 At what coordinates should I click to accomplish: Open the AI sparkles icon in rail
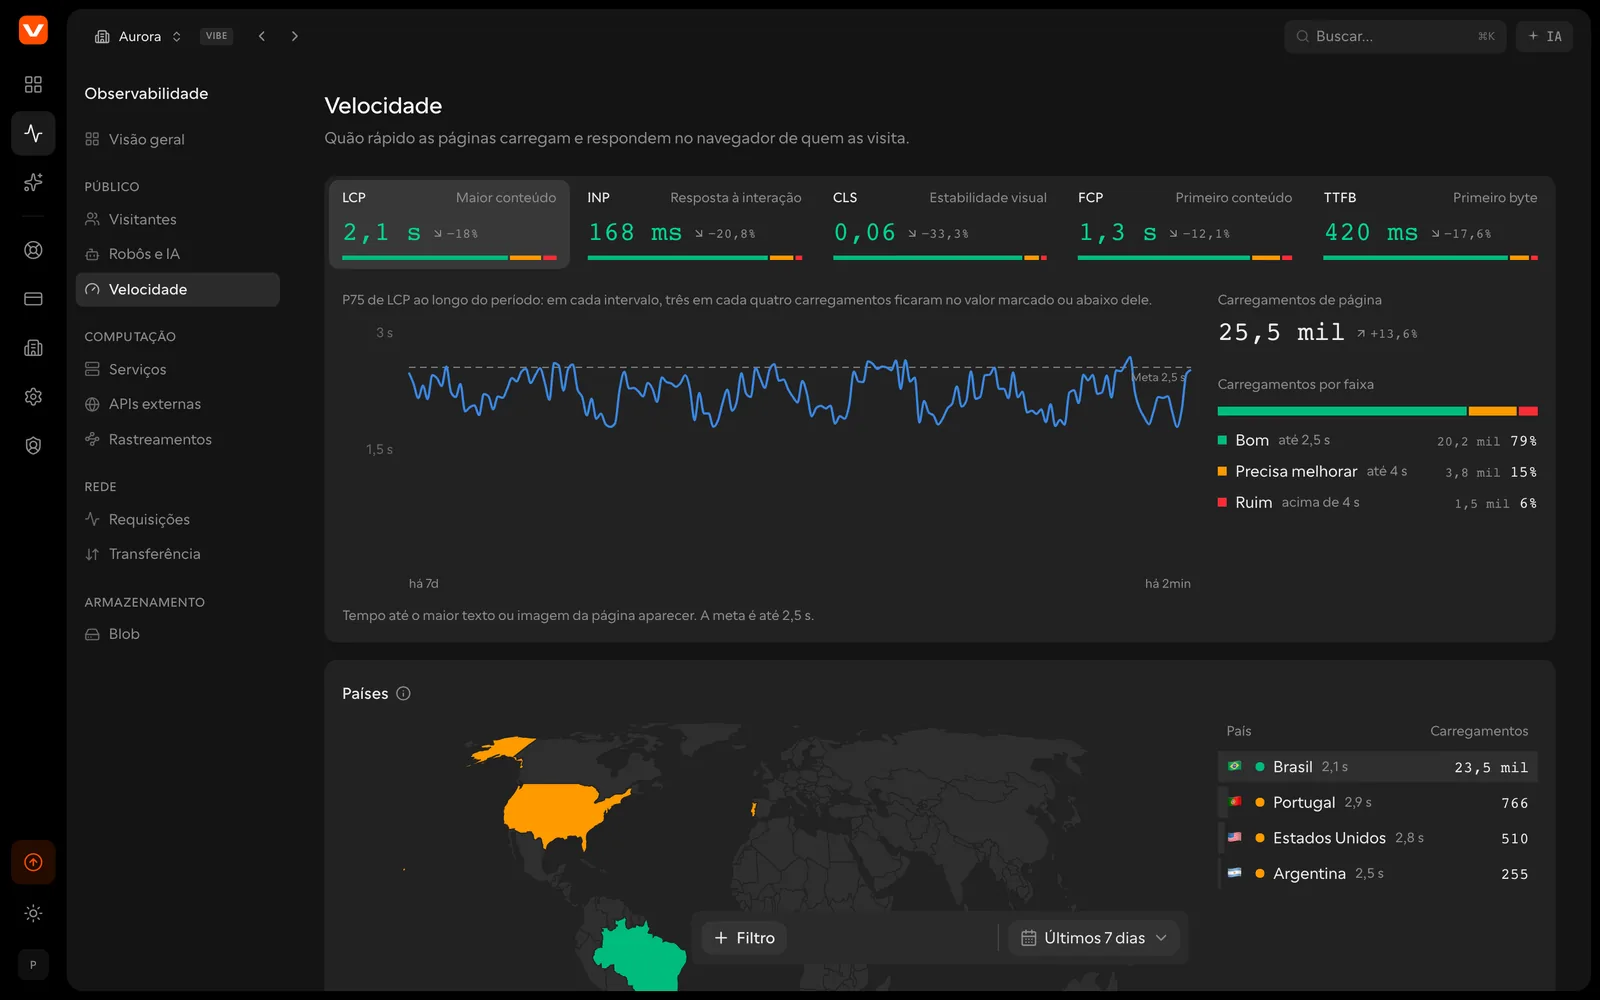[33, 182]
